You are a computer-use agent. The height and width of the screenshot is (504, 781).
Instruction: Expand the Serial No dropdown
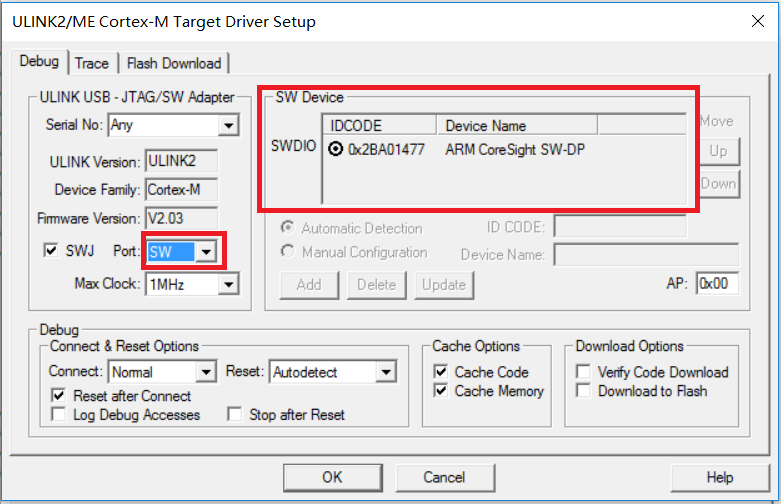(x=228, y=126)
